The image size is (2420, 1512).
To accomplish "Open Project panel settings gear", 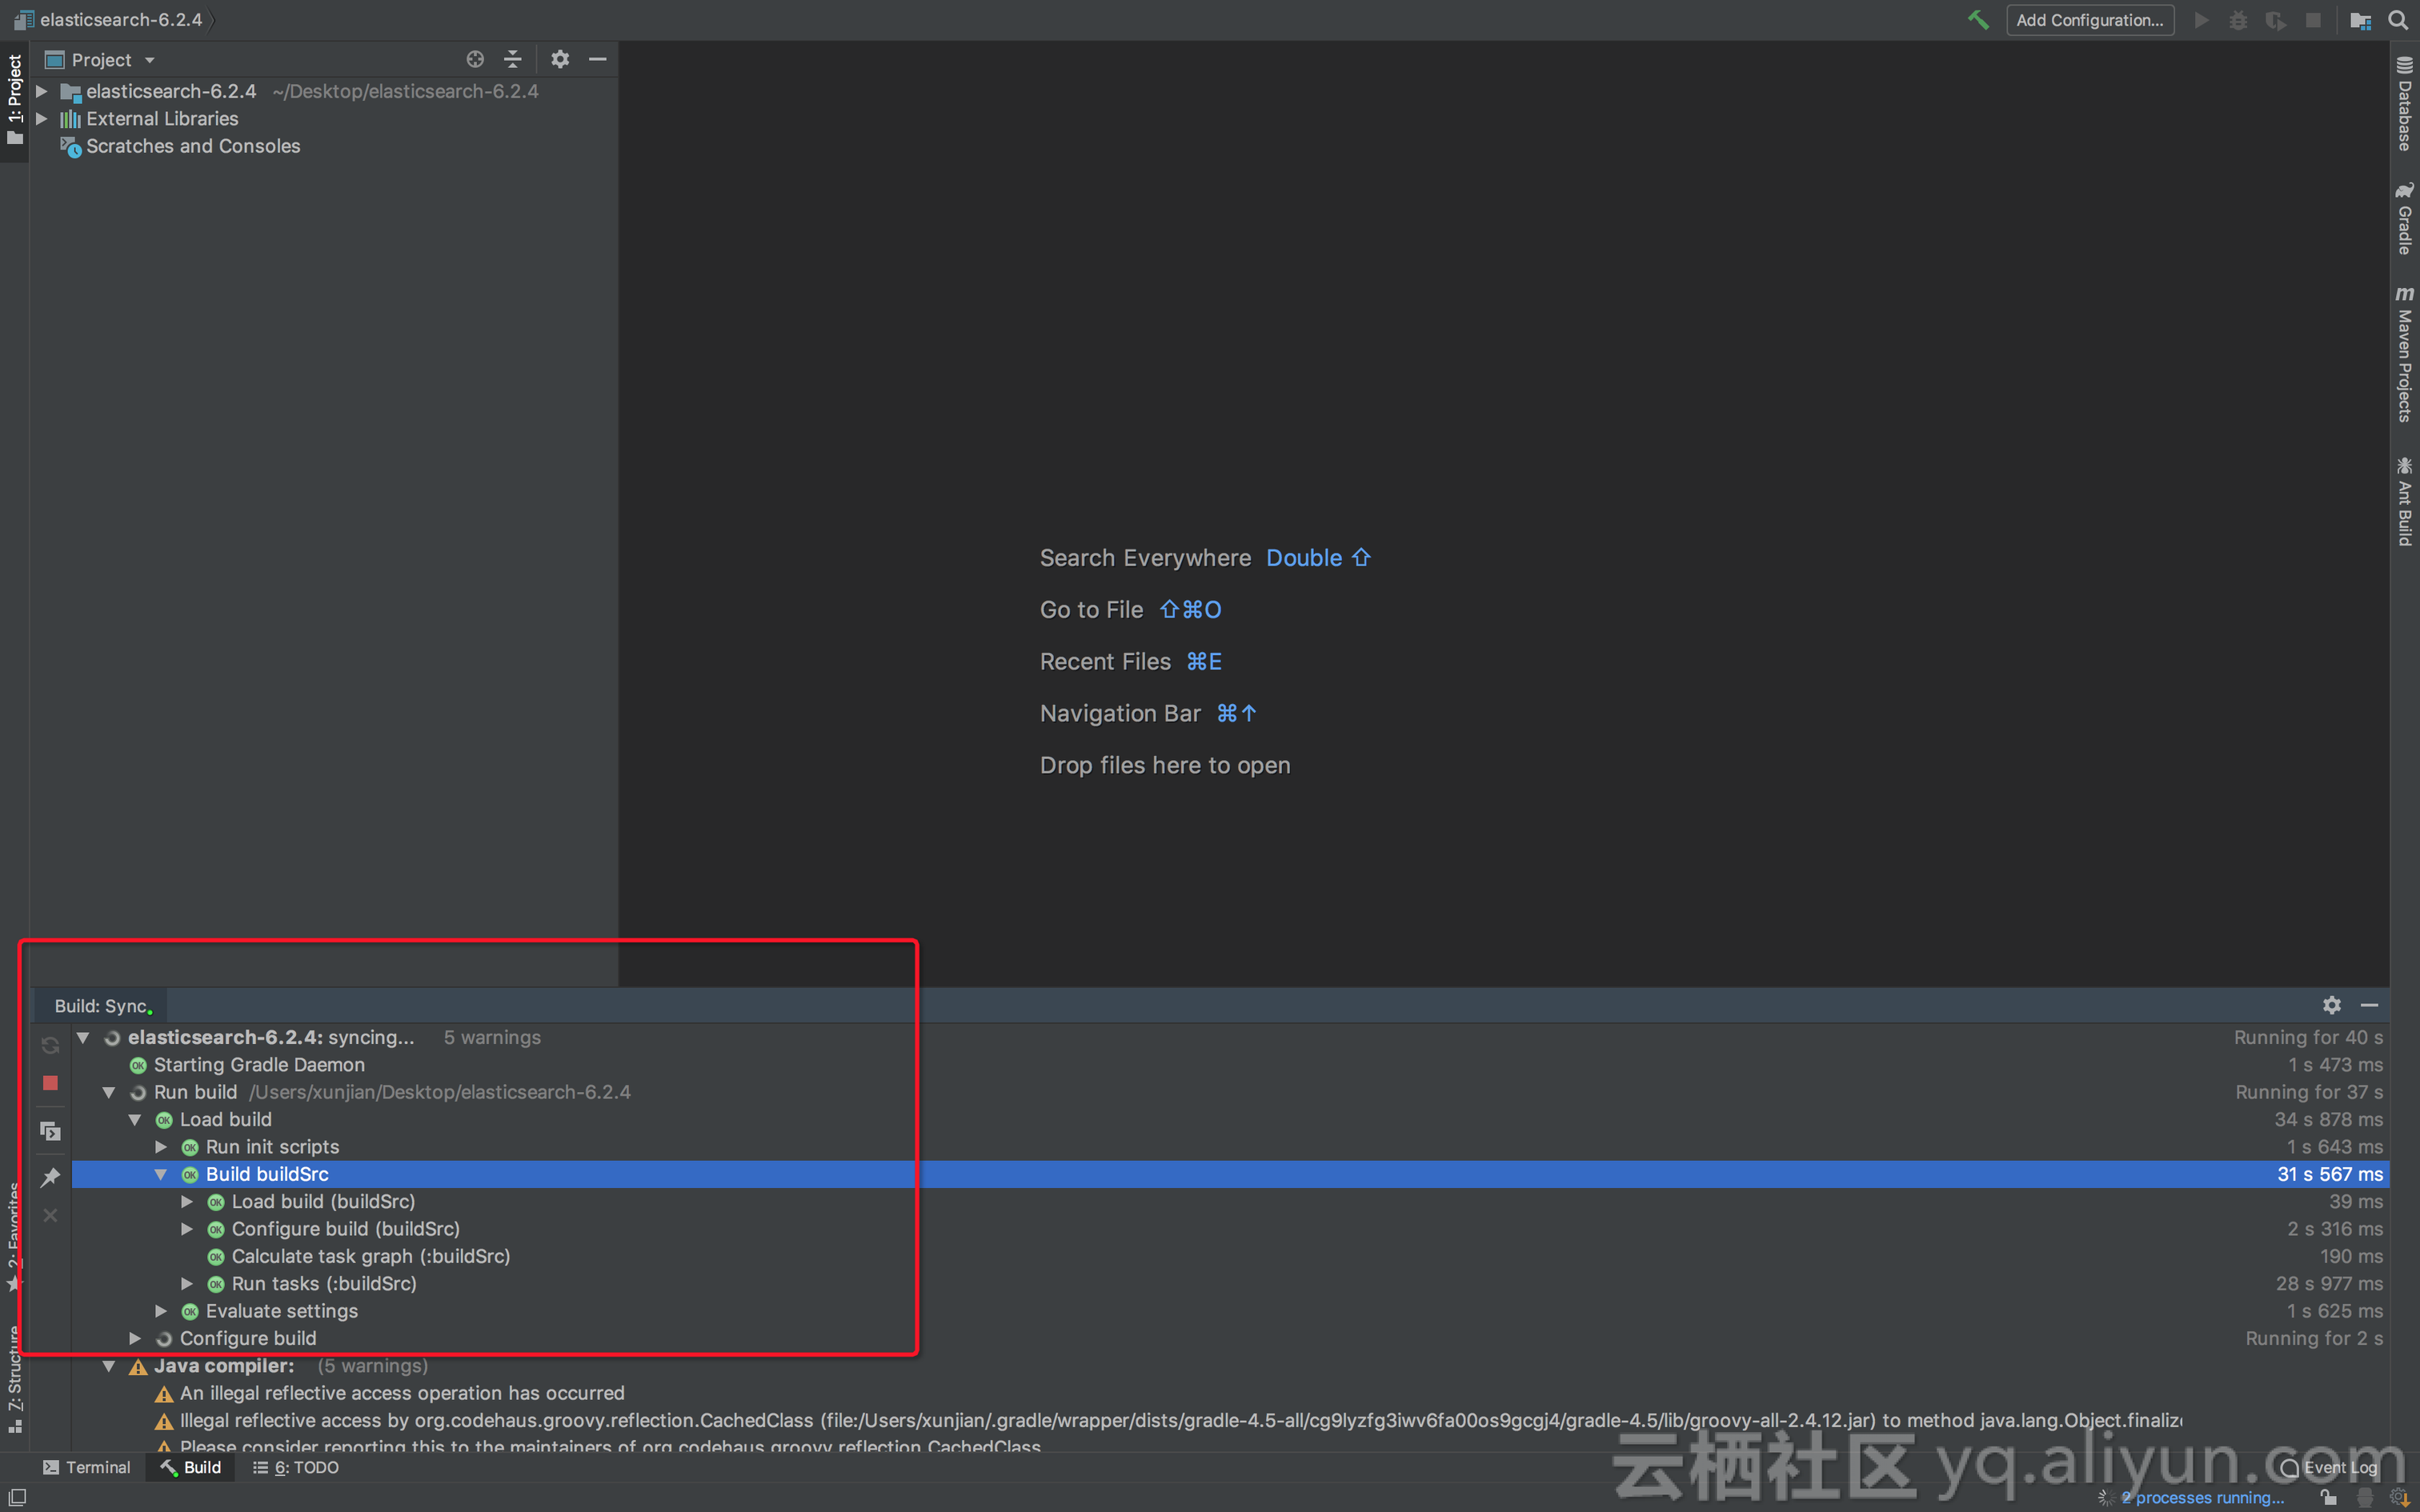I will coord(560,60).
